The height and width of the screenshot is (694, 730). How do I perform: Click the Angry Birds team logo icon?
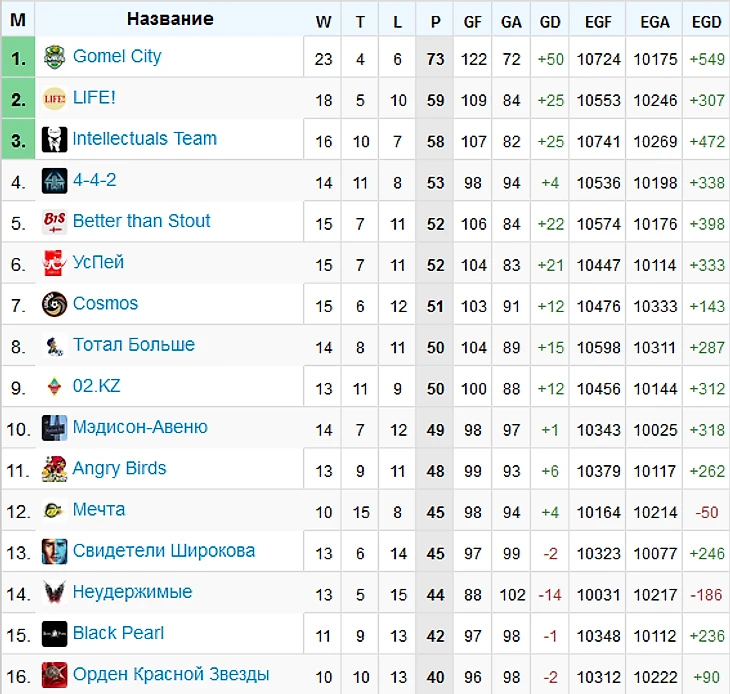(x=54, y=469)
